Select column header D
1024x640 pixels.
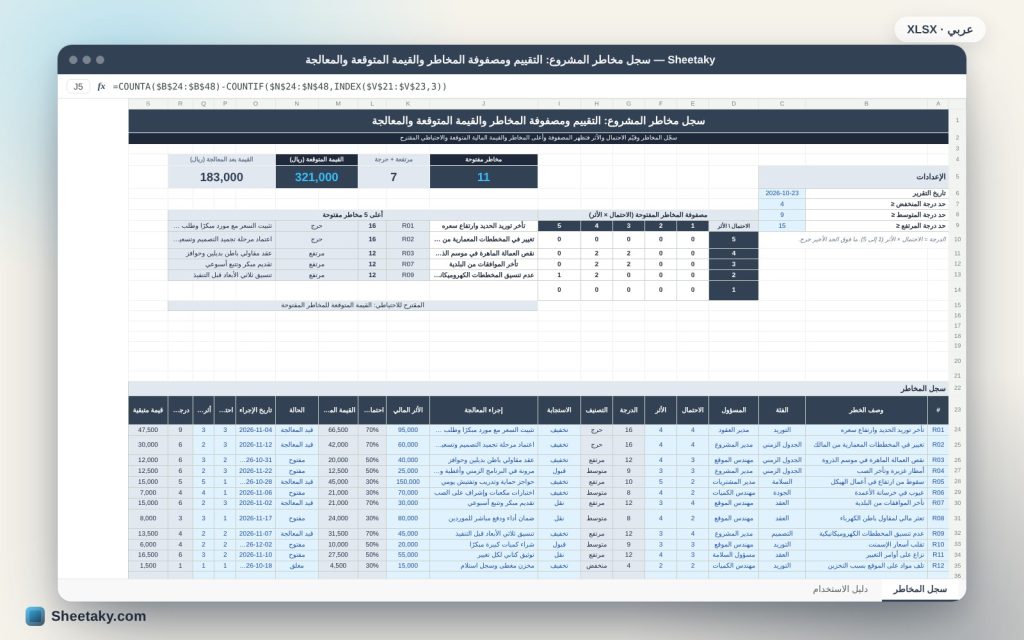[x=733, y=104]
